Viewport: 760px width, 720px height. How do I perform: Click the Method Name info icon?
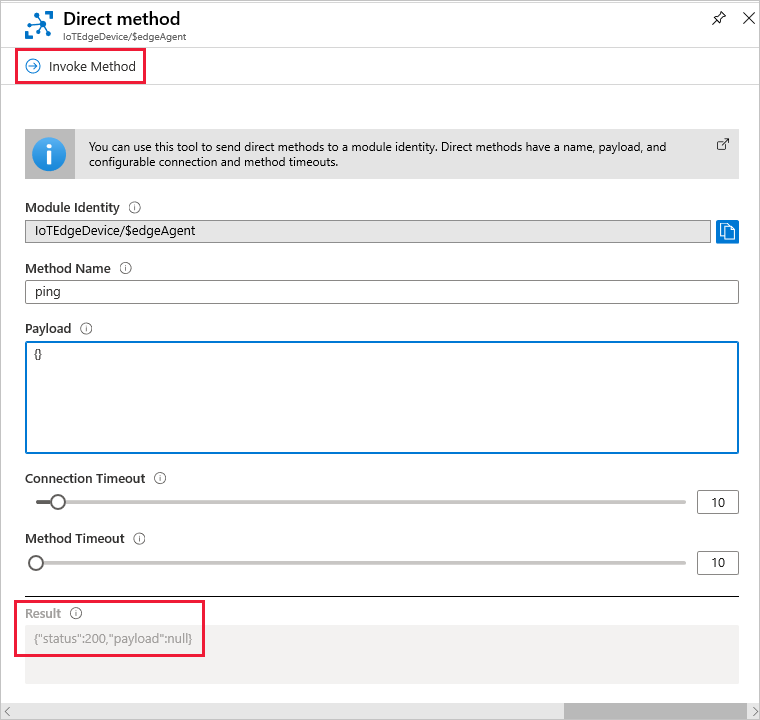point(126,268)
